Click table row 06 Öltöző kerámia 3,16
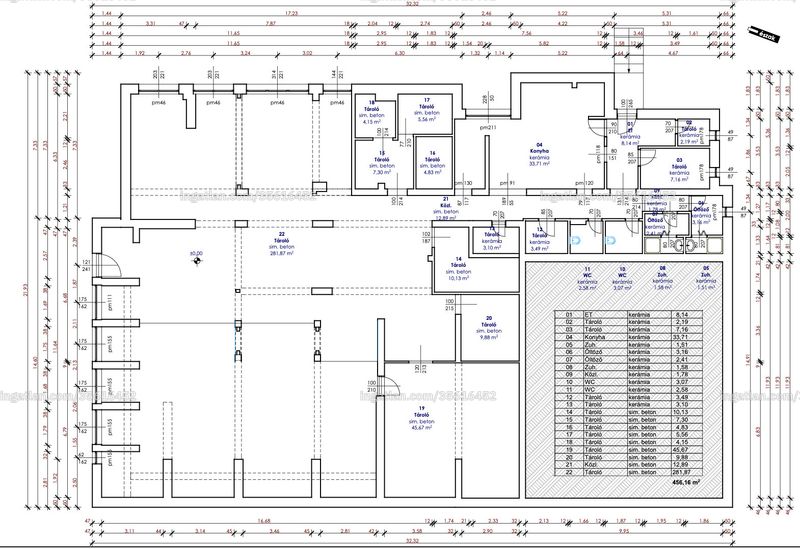This screenshot has width=800, height=549. (629, 352)
